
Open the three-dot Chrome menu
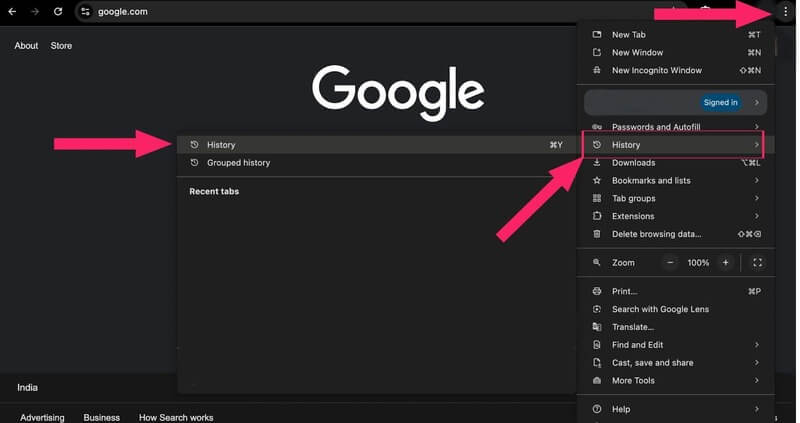[785, 11]
